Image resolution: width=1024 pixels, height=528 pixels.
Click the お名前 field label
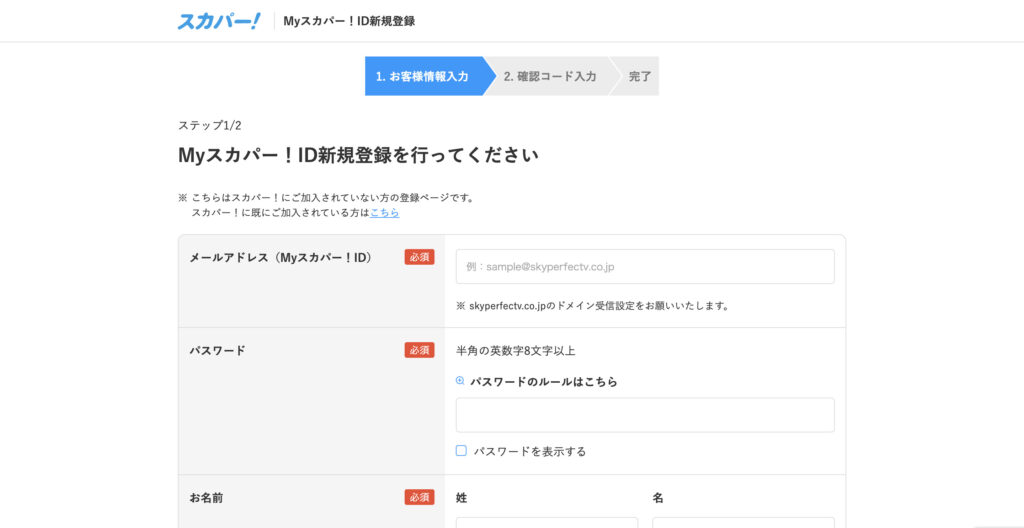click(206, 498)
